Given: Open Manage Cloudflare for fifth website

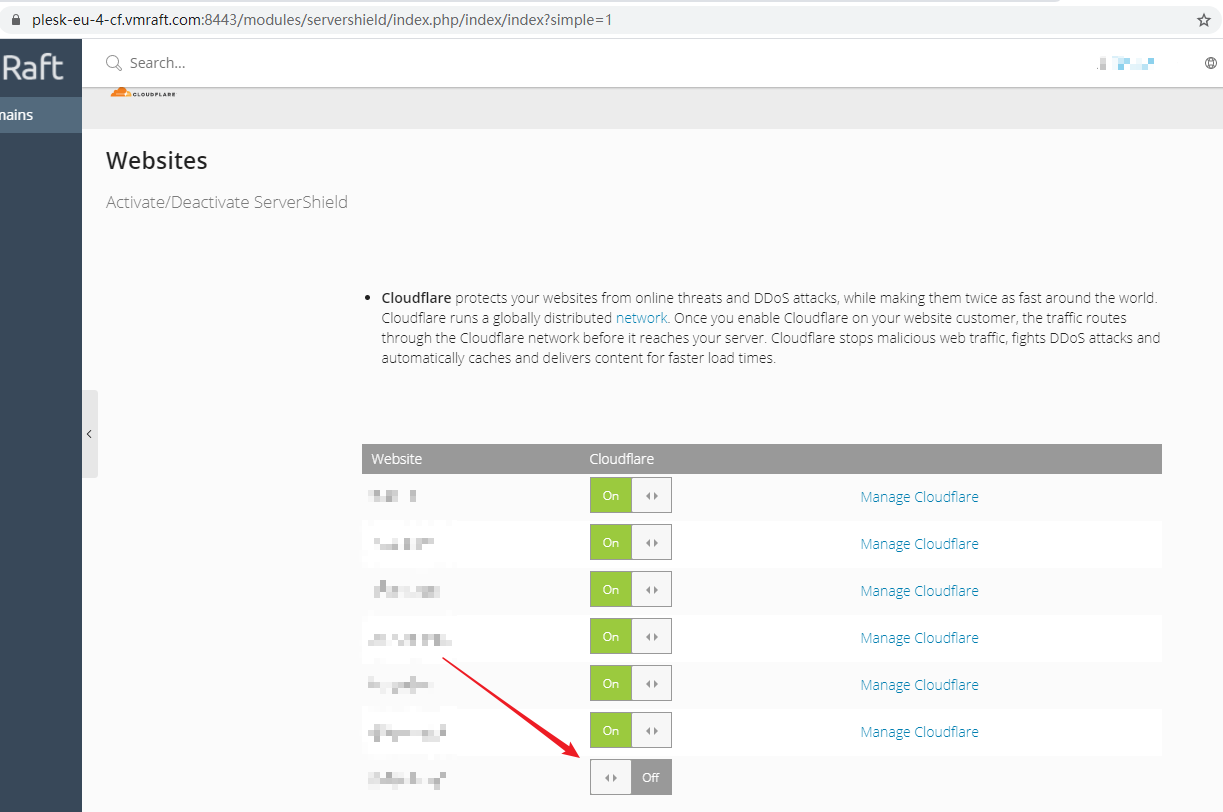Looking at the screenshot, I should click(x=919, y=685).
